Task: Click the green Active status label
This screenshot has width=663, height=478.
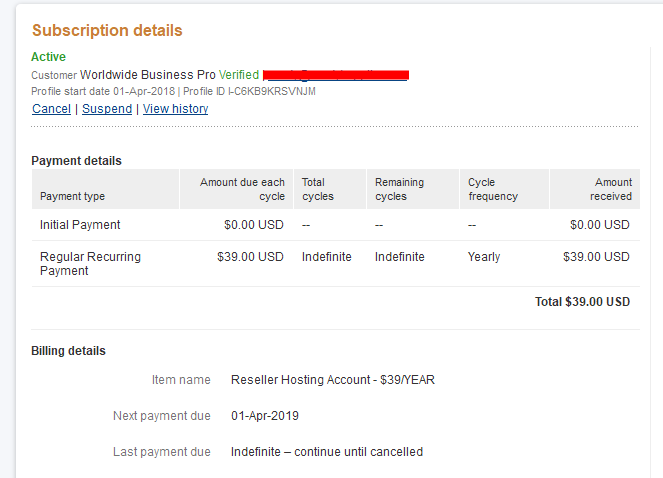Action: [x=49, y=57]
